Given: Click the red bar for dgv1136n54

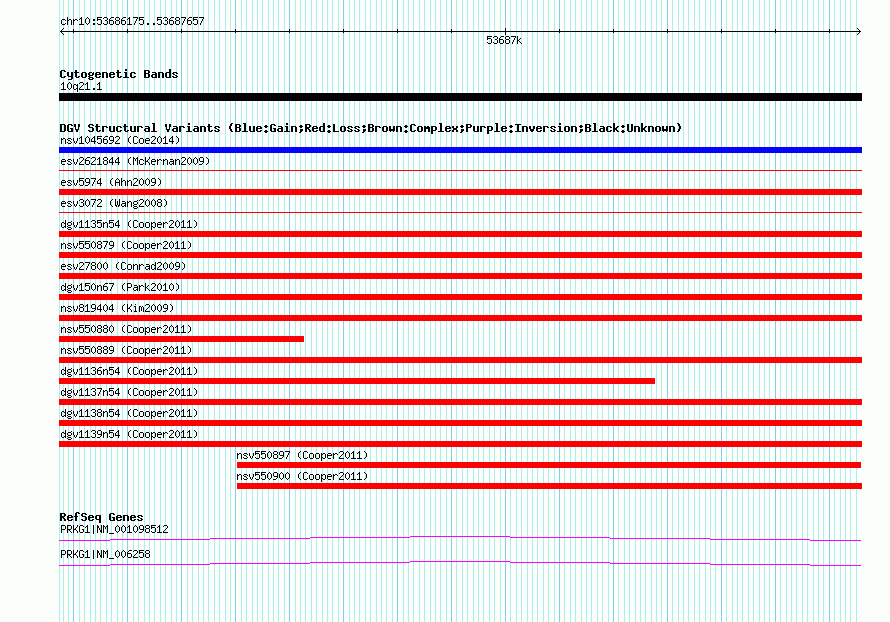Looking at the screenshot, I should [357, 381].
